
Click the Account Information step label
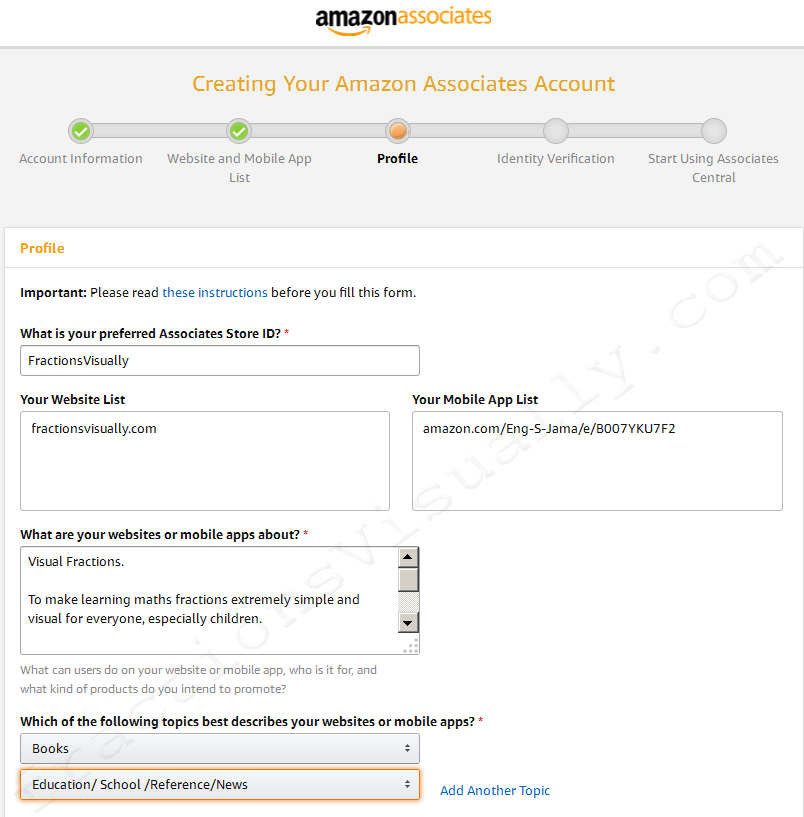81,159
